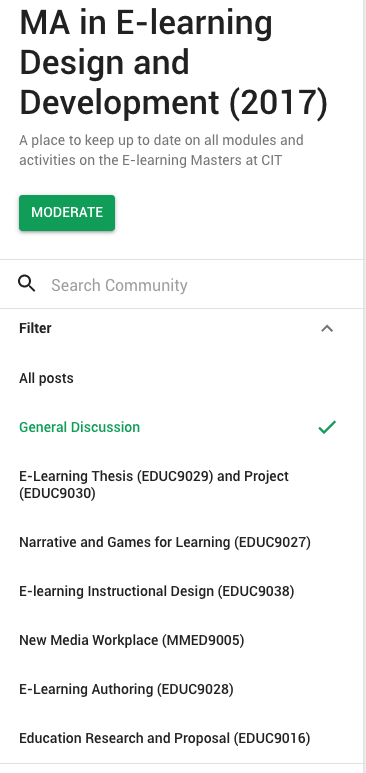
Task: Click the green MODERATE button
Action: point(67,212)
